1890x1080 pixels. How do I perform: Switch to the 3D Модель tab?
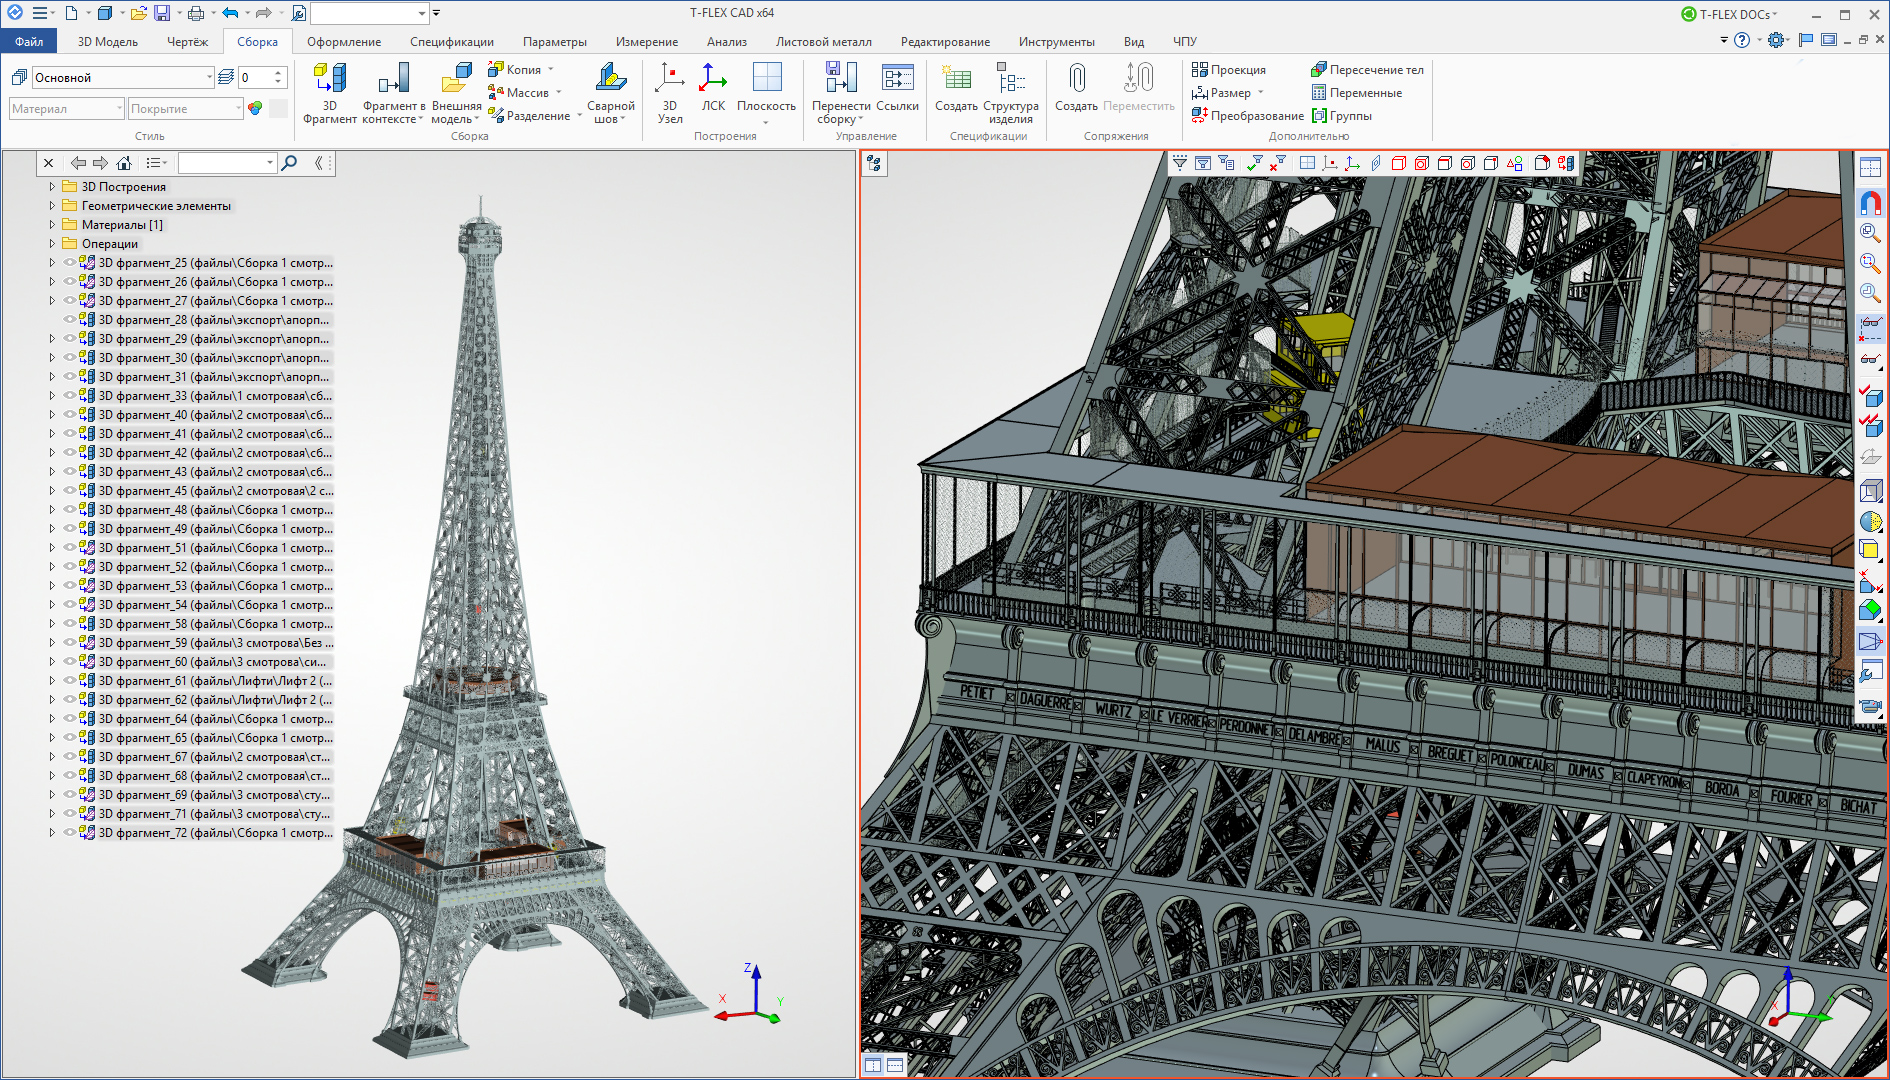pos(108,41)
